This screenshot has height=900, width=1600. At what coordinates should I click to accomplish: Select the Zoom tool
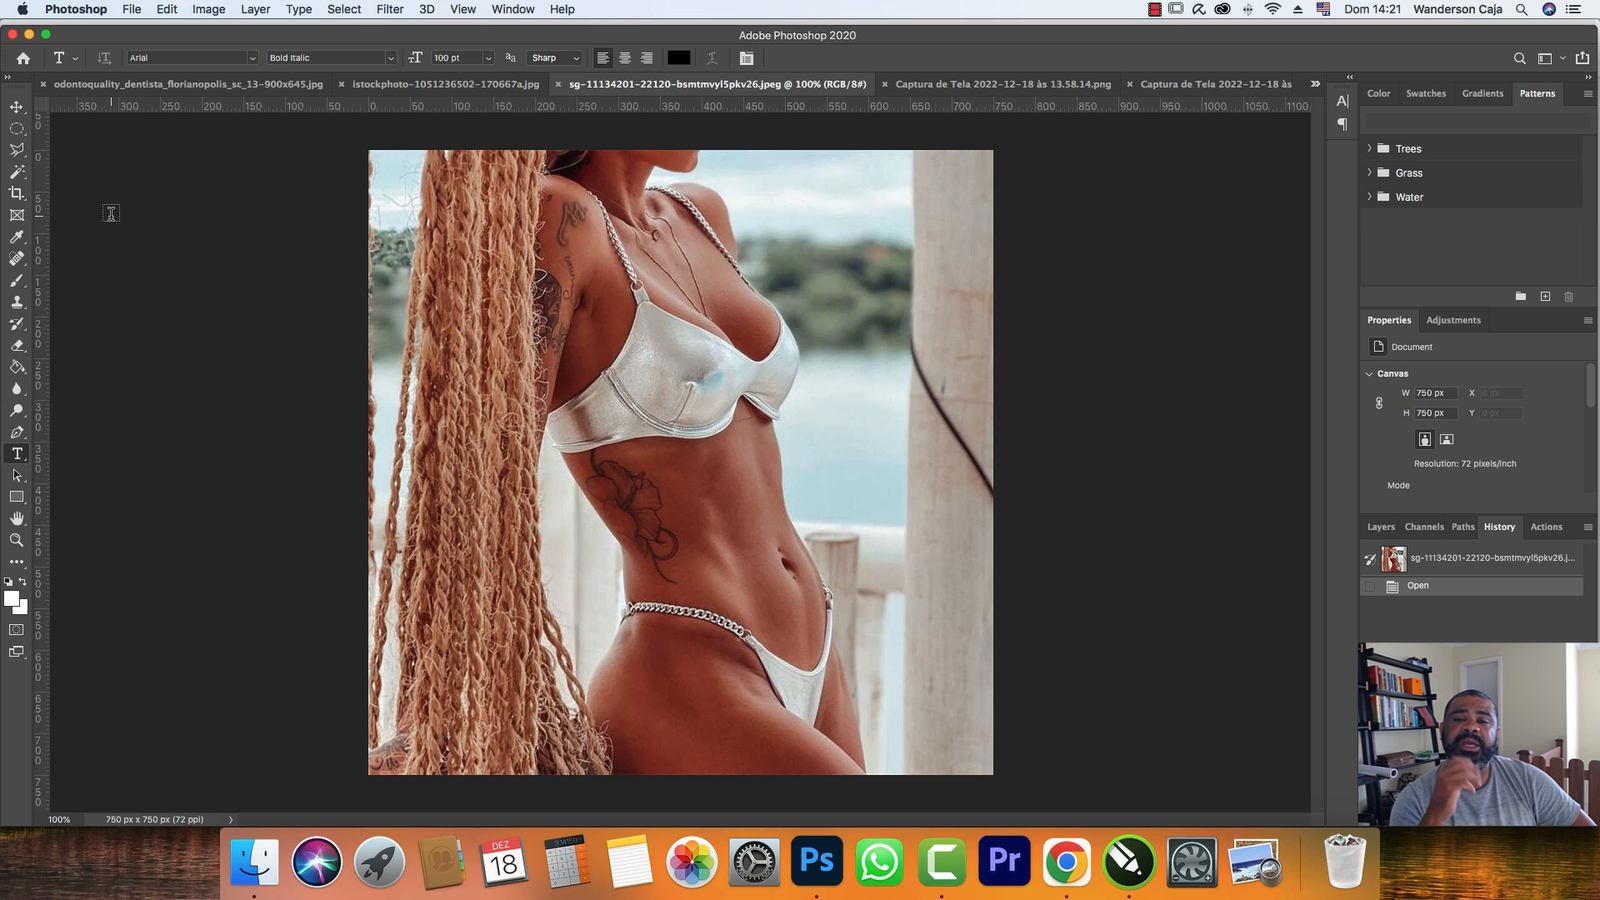pos(17,540)
